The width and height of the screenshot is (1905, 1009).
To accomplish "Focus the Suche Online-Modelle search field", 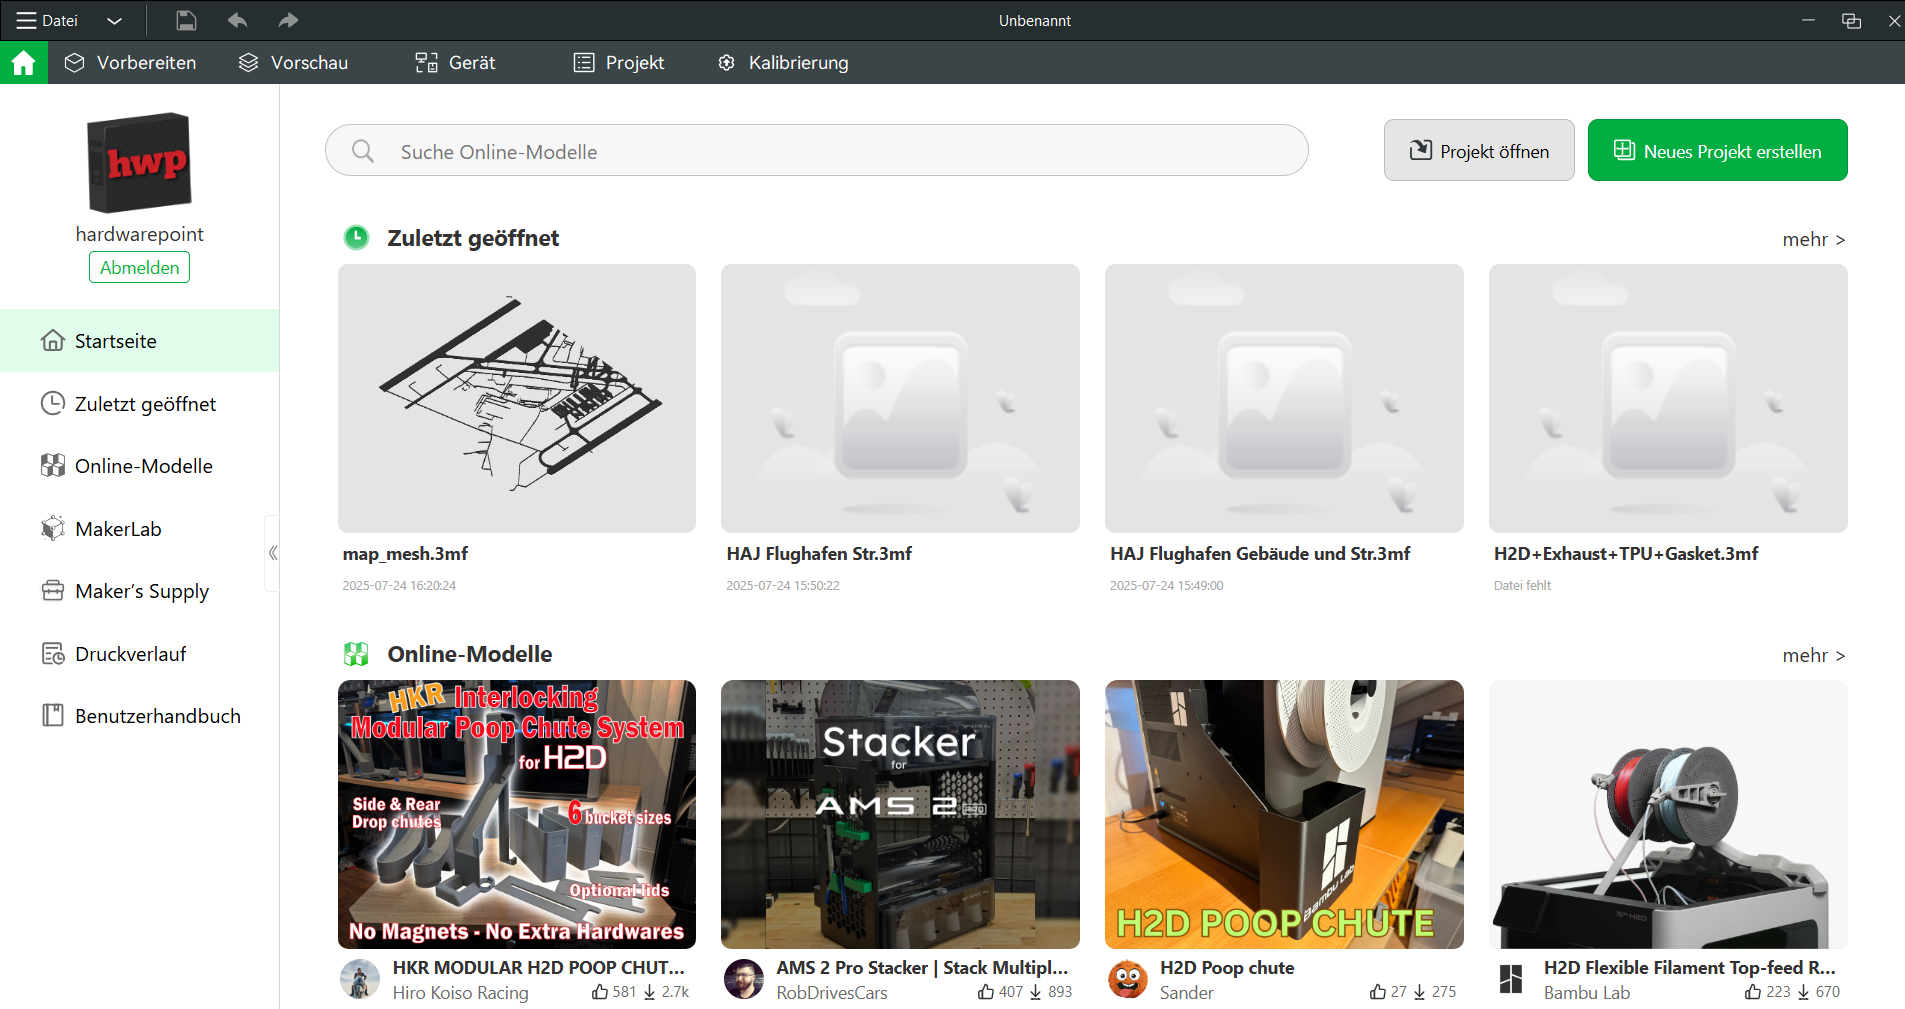I will click(816, 150).
